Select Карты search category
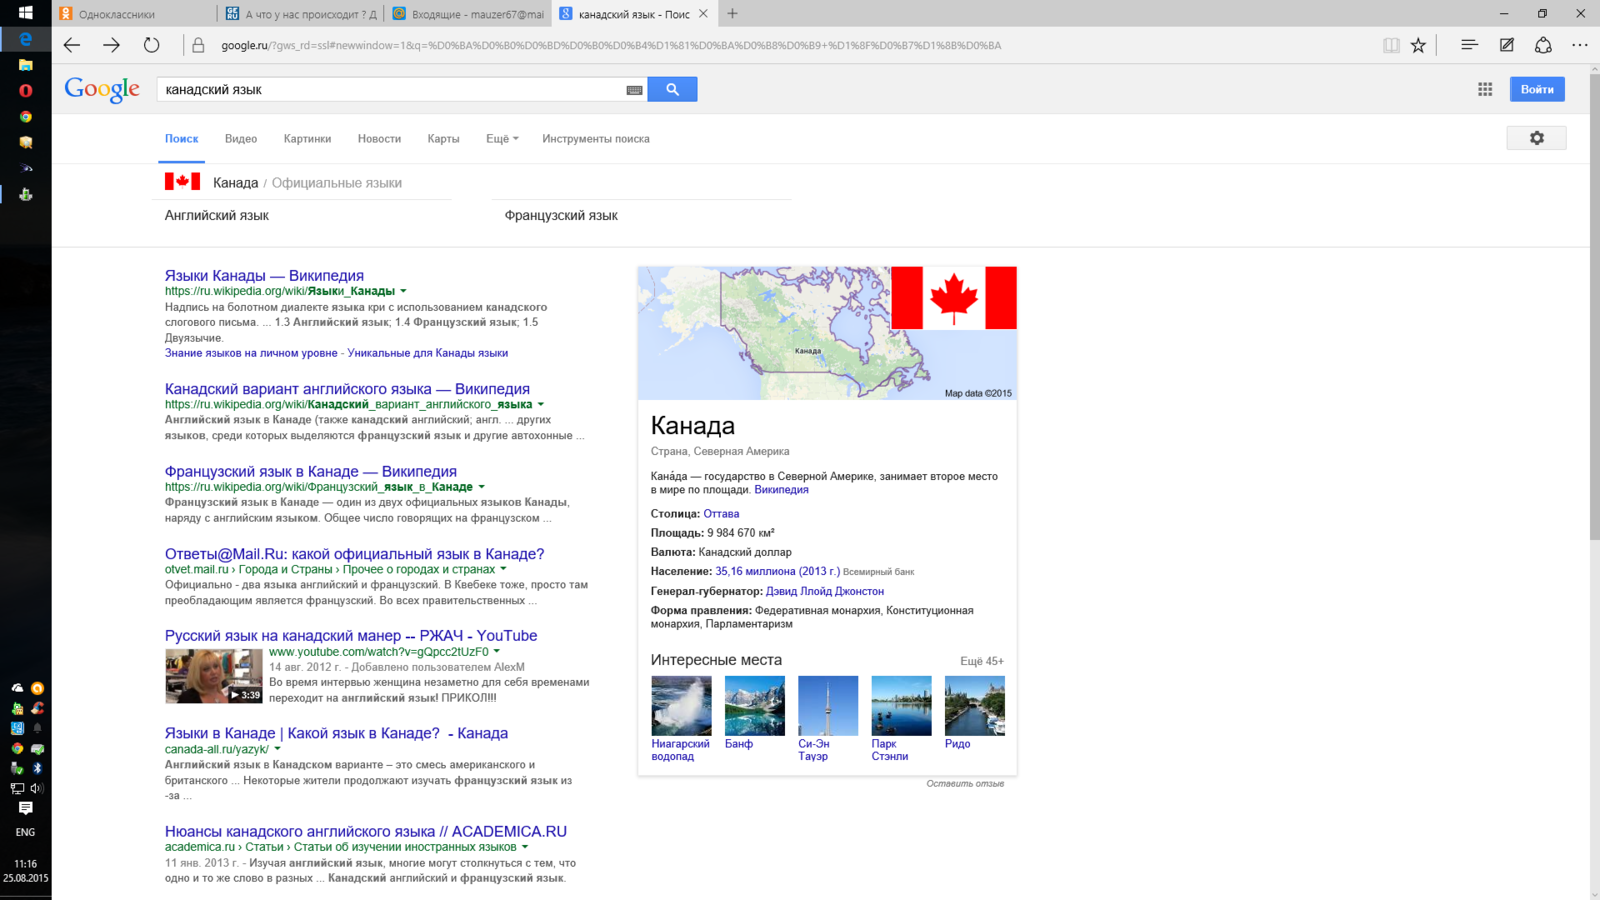This screenshot has width=1600, height=900. tap(443, 139)
